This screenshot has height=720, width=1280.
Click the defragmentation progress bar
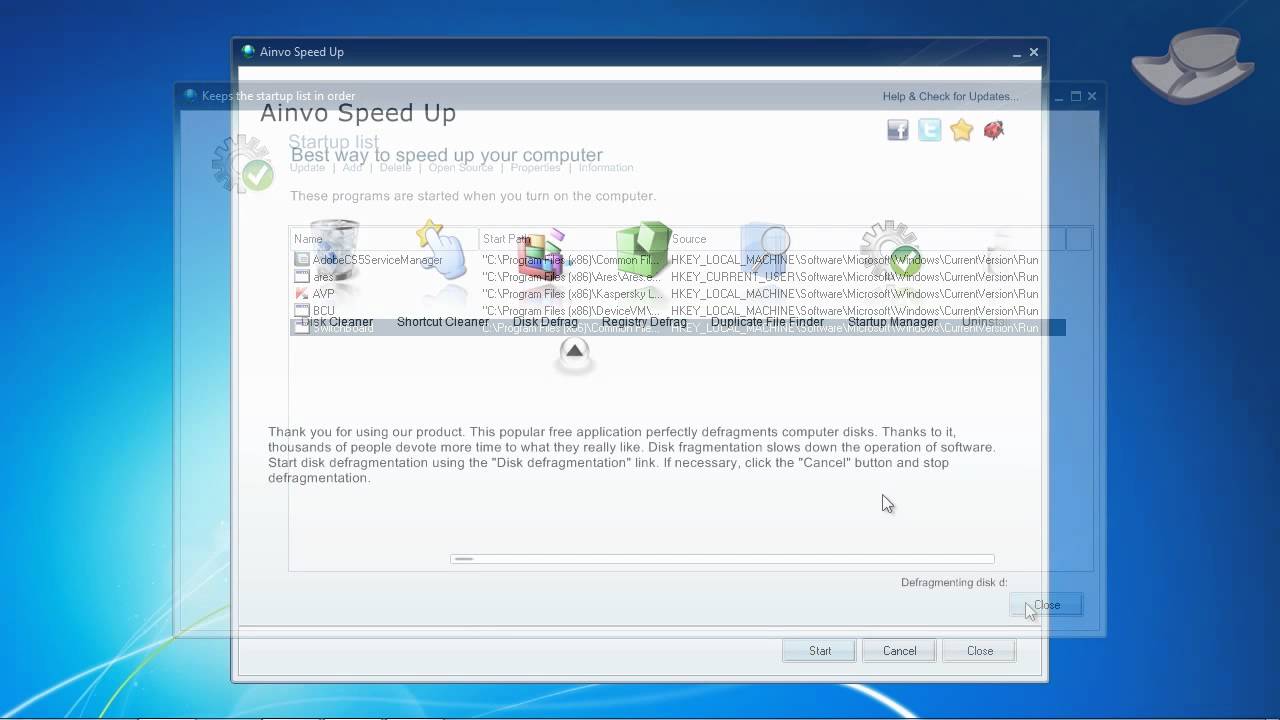722,559
